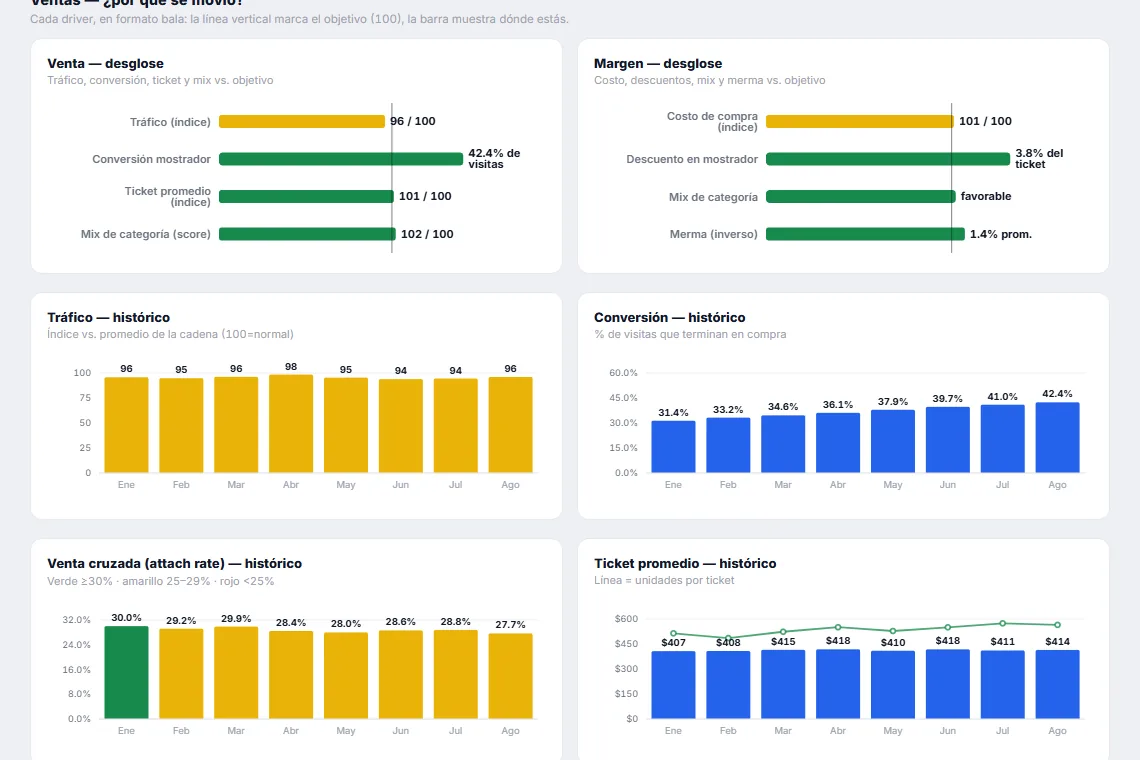Click the Merma (inverso) bullet bar
The width and height of the screenshot is (1140, 760).
(x=865, y=234)
